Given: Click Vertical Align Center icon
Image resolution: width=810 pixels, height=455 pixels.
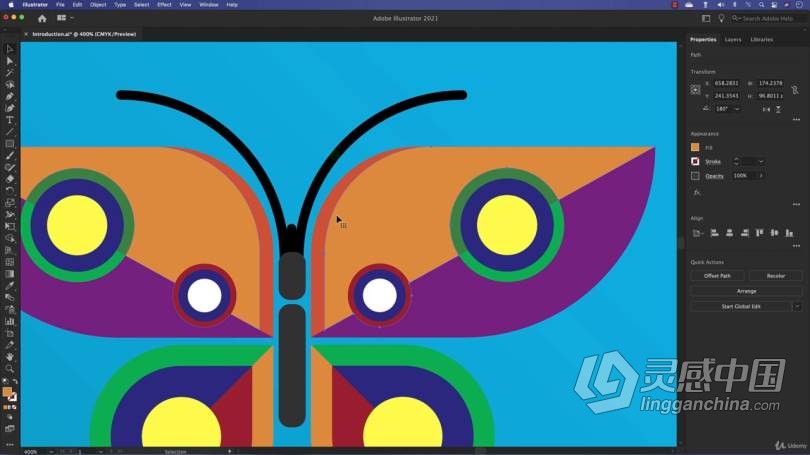Looking at the screenshot, I should click(x=774, y=233).
